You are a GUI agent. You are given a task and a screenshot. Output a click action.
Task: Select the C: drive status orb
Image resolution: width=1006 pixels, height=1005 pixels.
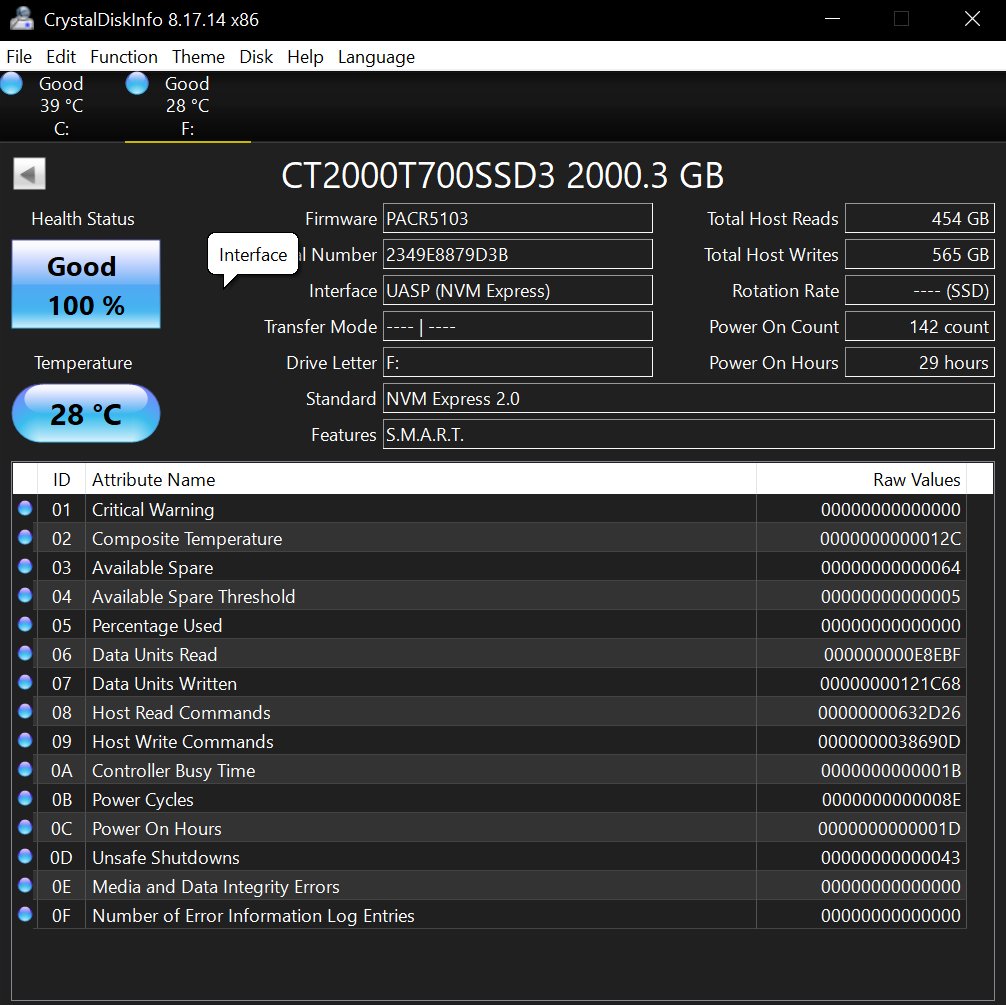(11, 84)
